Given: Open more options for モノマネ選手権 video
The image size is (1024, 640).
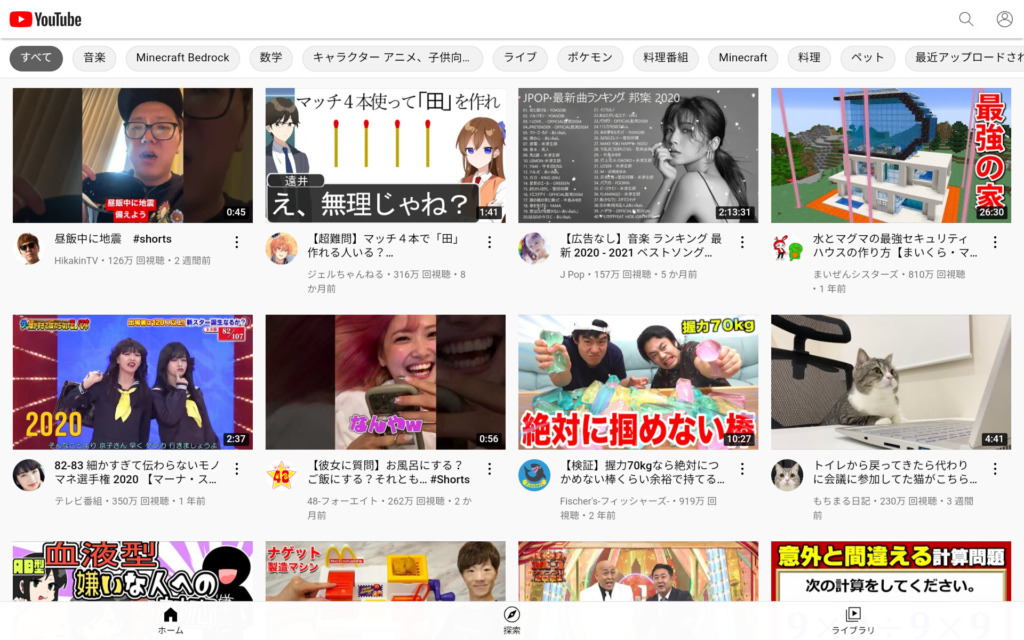Looking at the screenshot, I should point(236,469).
